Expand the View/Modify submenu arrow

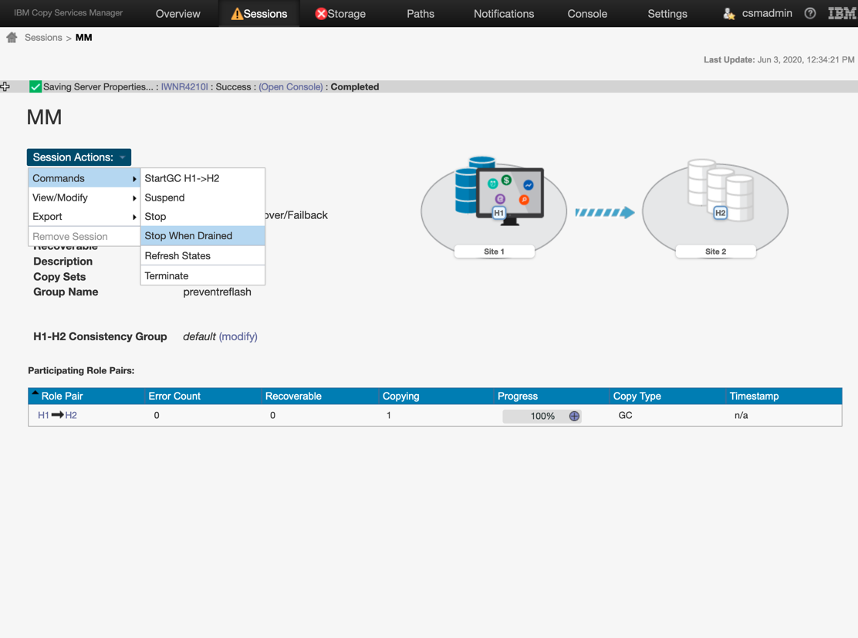click(134, 198)
